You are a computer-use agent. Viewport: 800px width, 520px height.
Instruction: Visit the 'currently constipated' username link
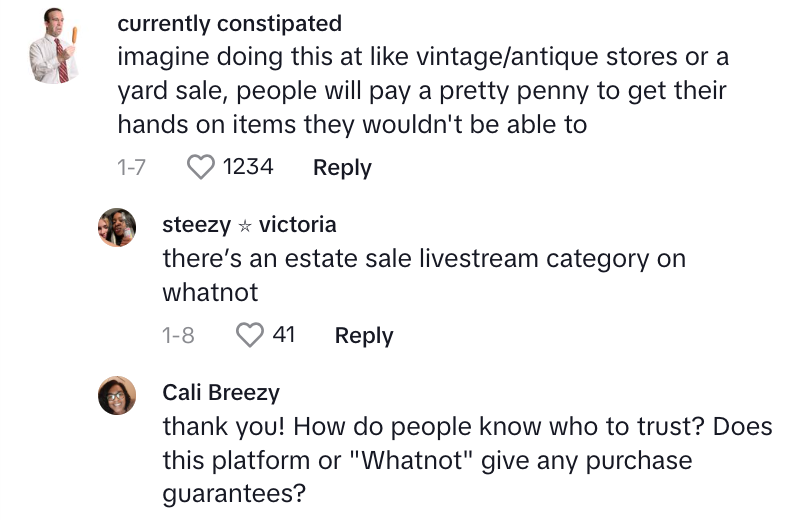pyautogui.click(x=230, y=23)
